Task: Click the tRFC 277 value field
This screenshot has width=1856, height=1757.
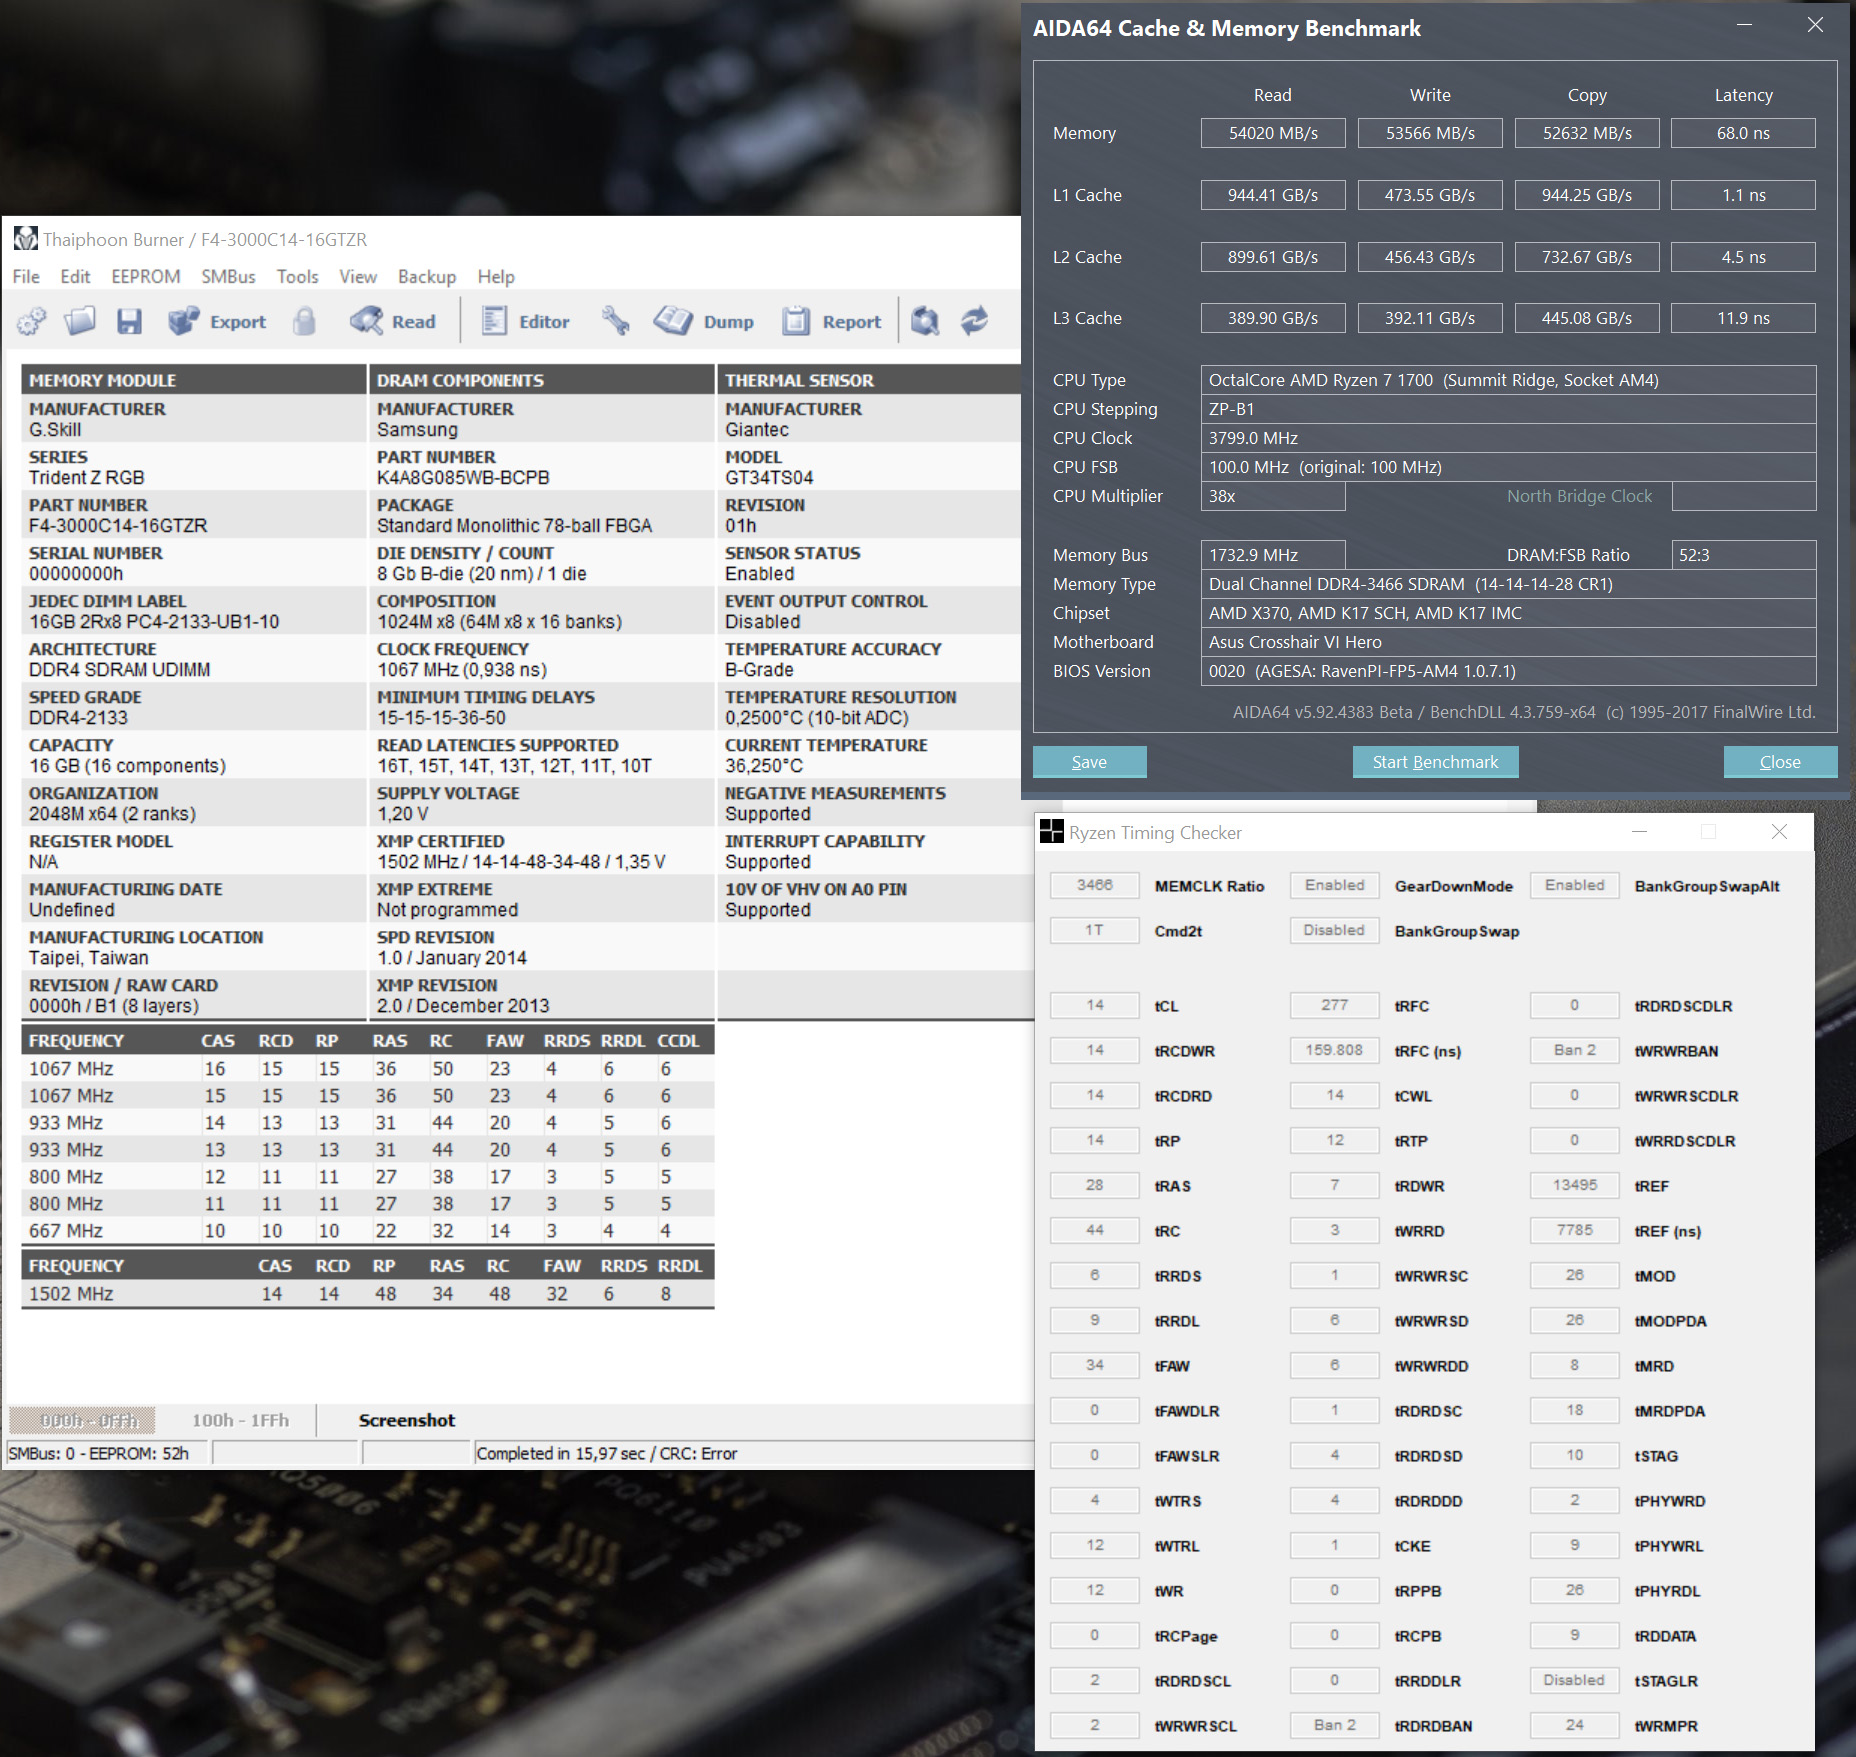Action: (1335, 1005)
